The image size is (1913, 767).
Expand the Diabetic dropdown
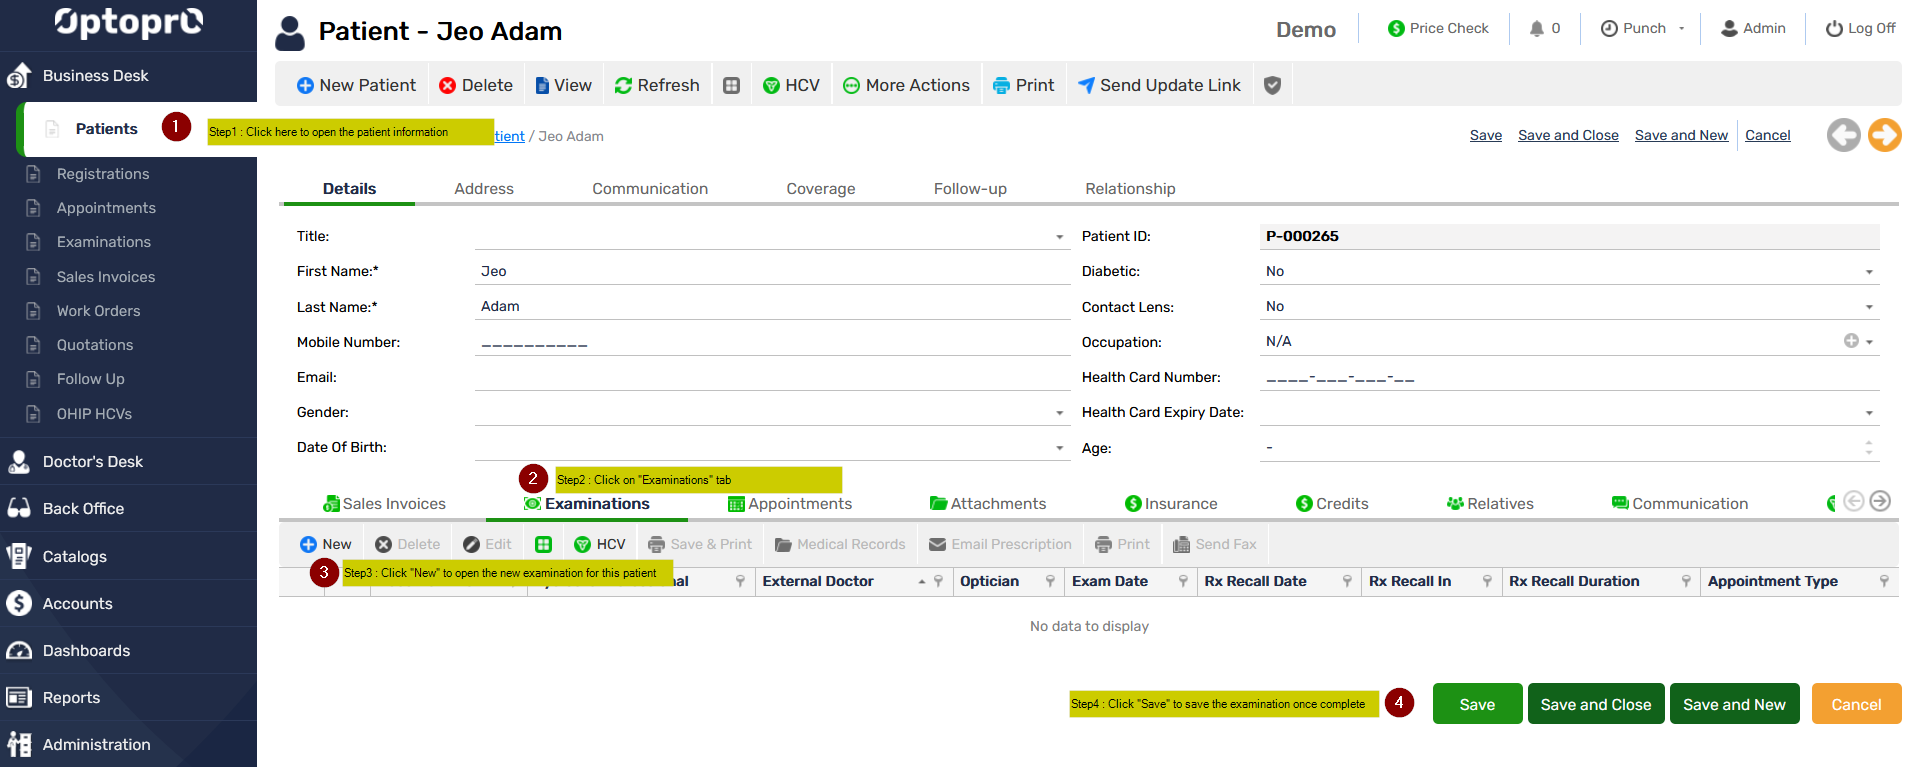(1868, 272)
